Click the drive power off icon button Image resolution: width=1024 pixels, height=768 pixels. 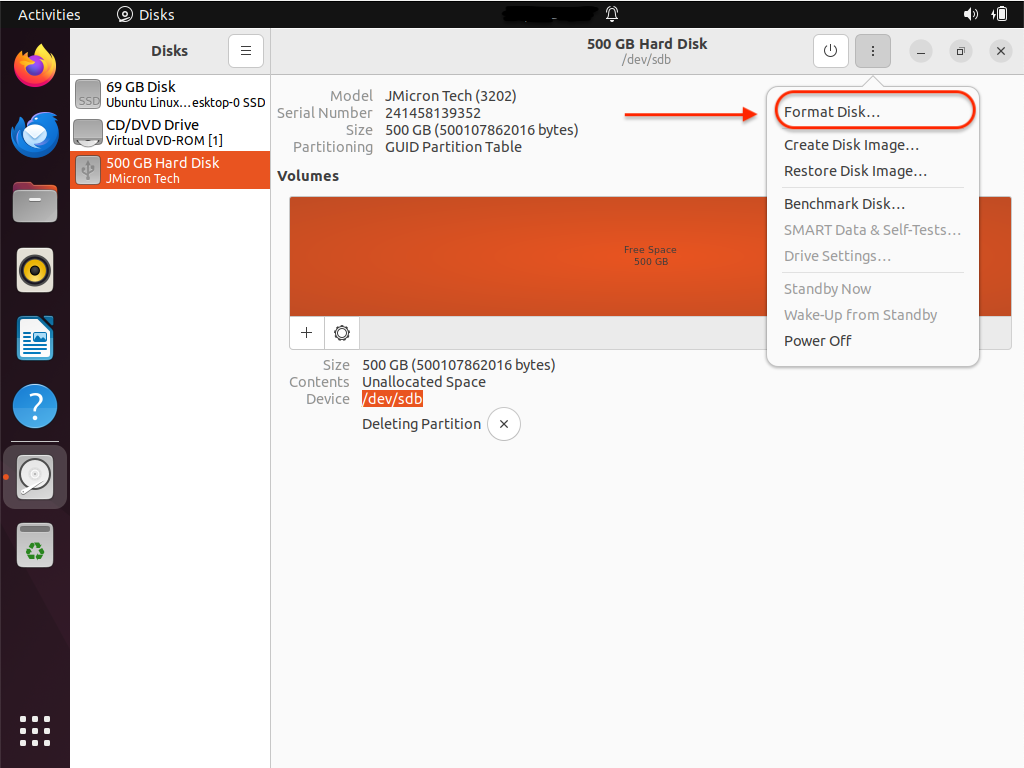[830, 51]
